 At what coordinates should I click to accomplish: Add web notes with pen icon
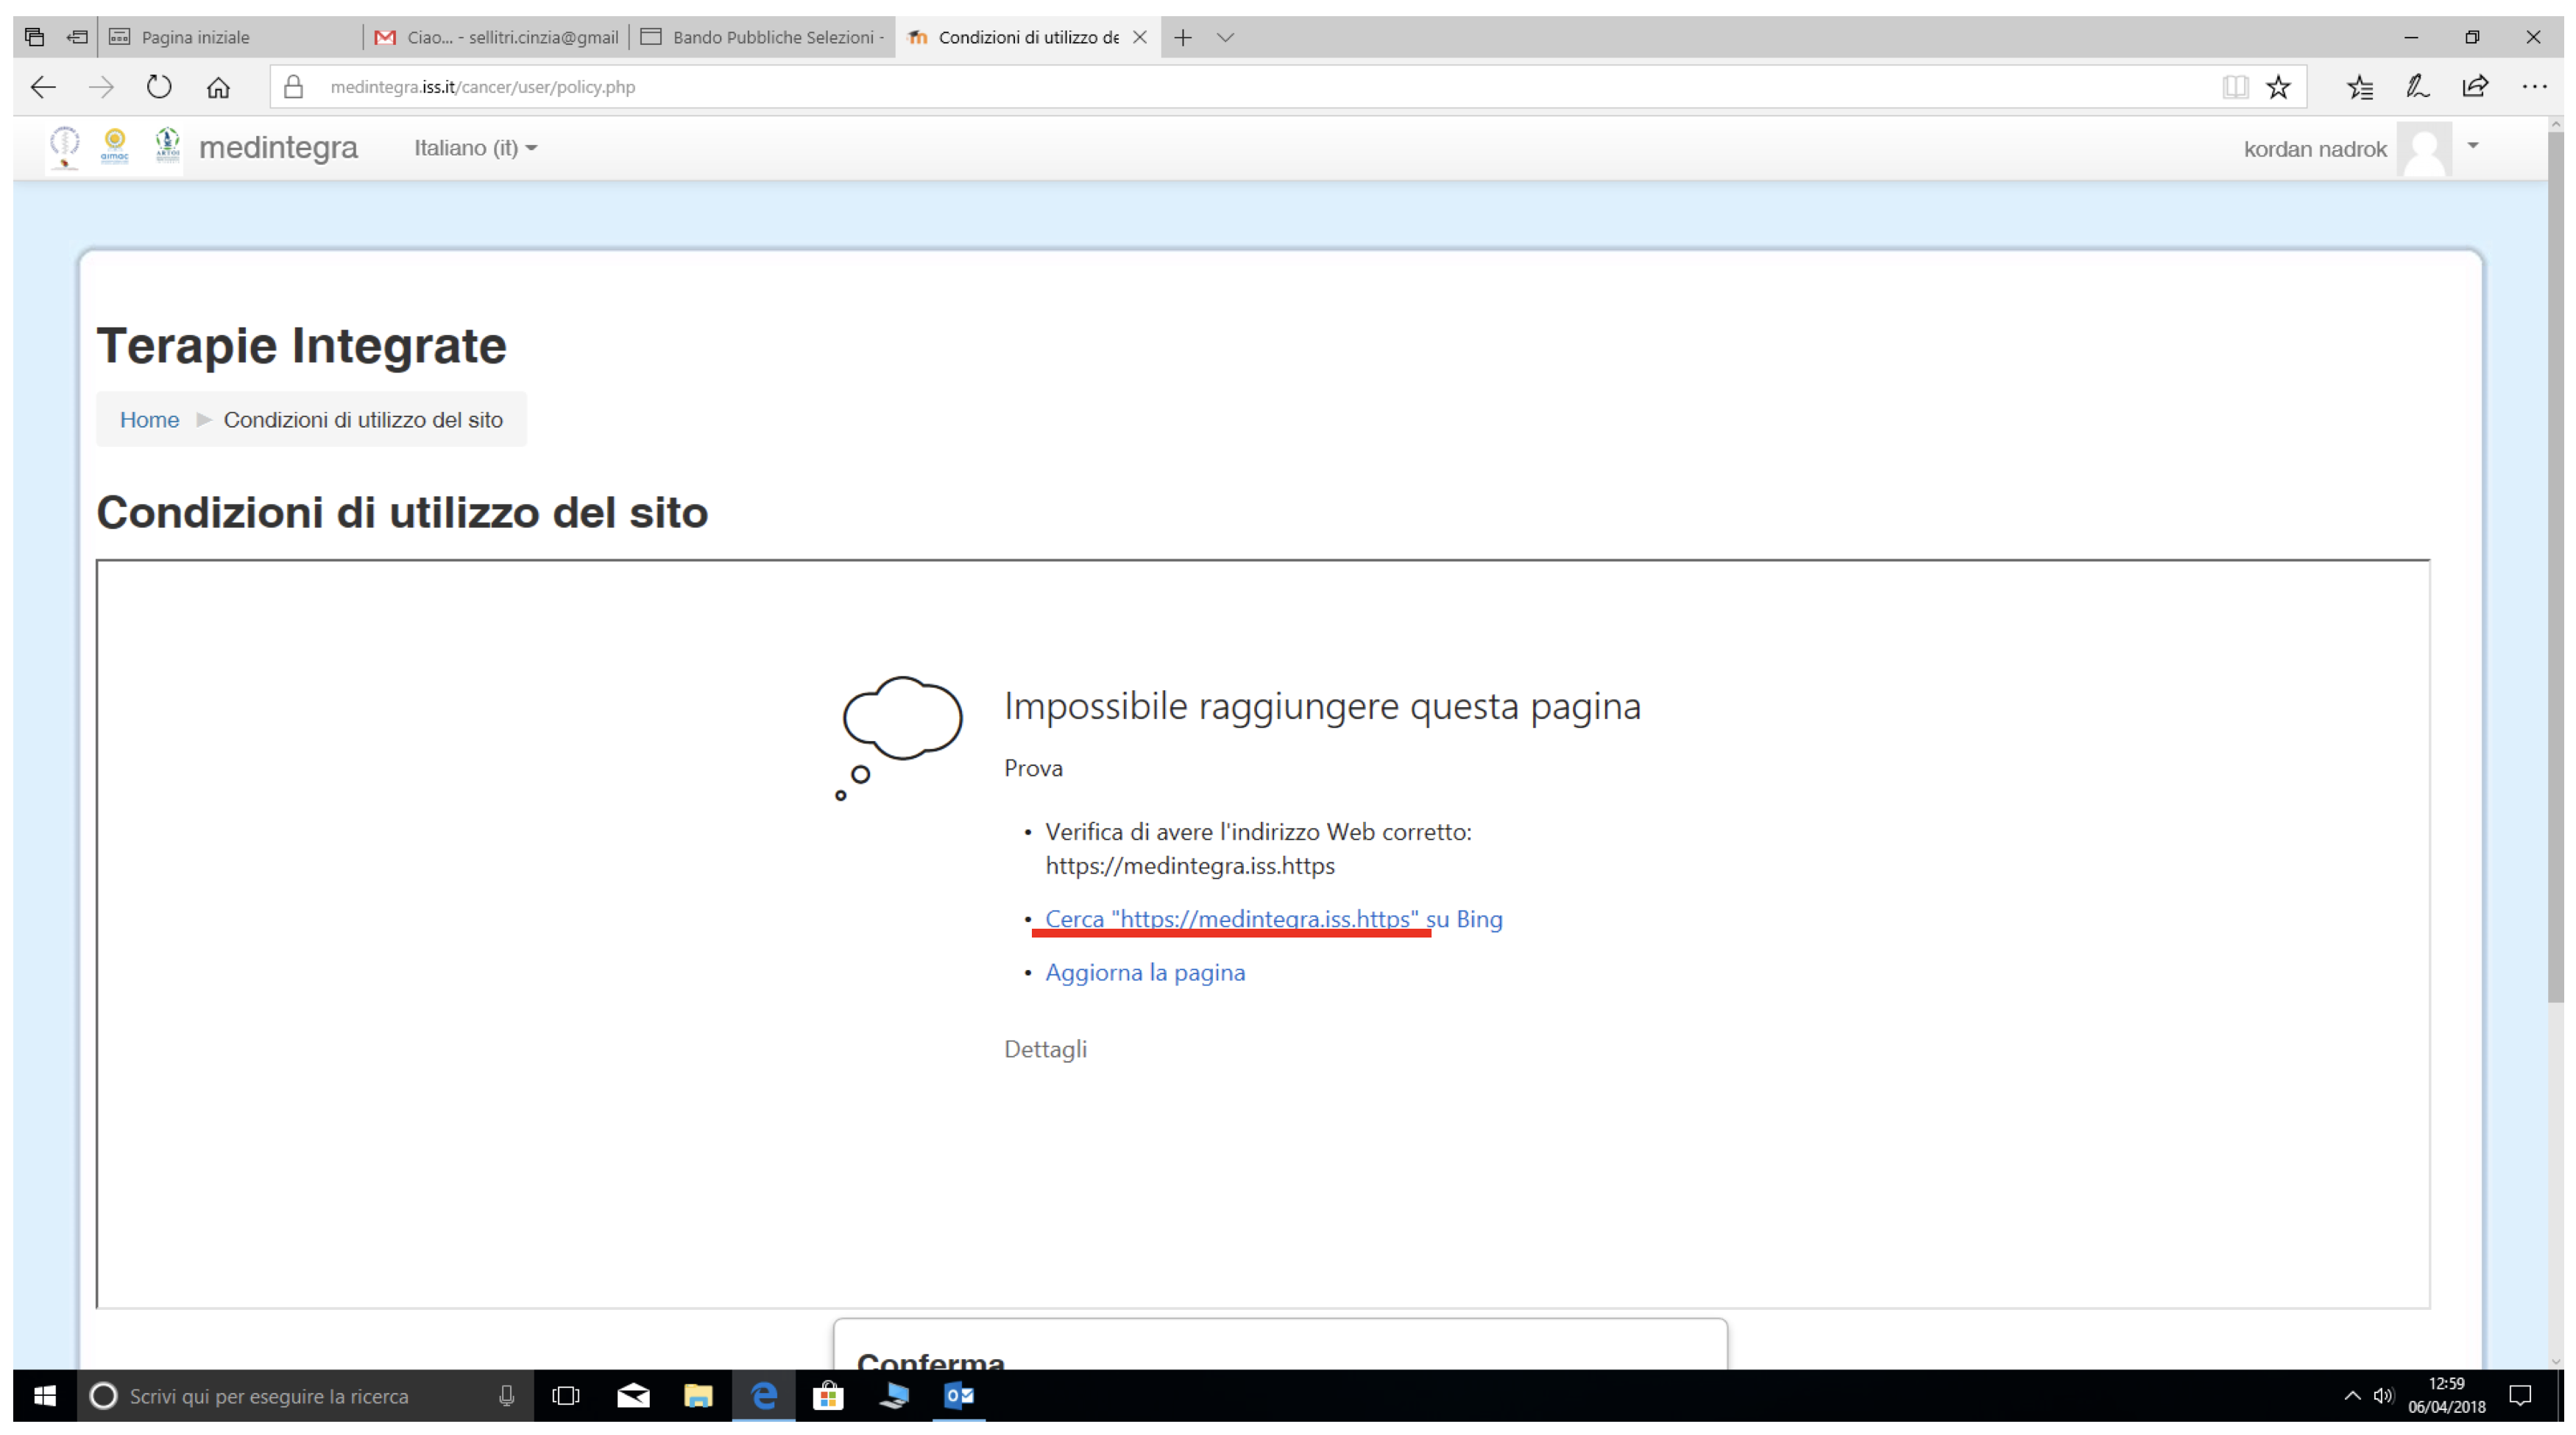point(2418,87)
